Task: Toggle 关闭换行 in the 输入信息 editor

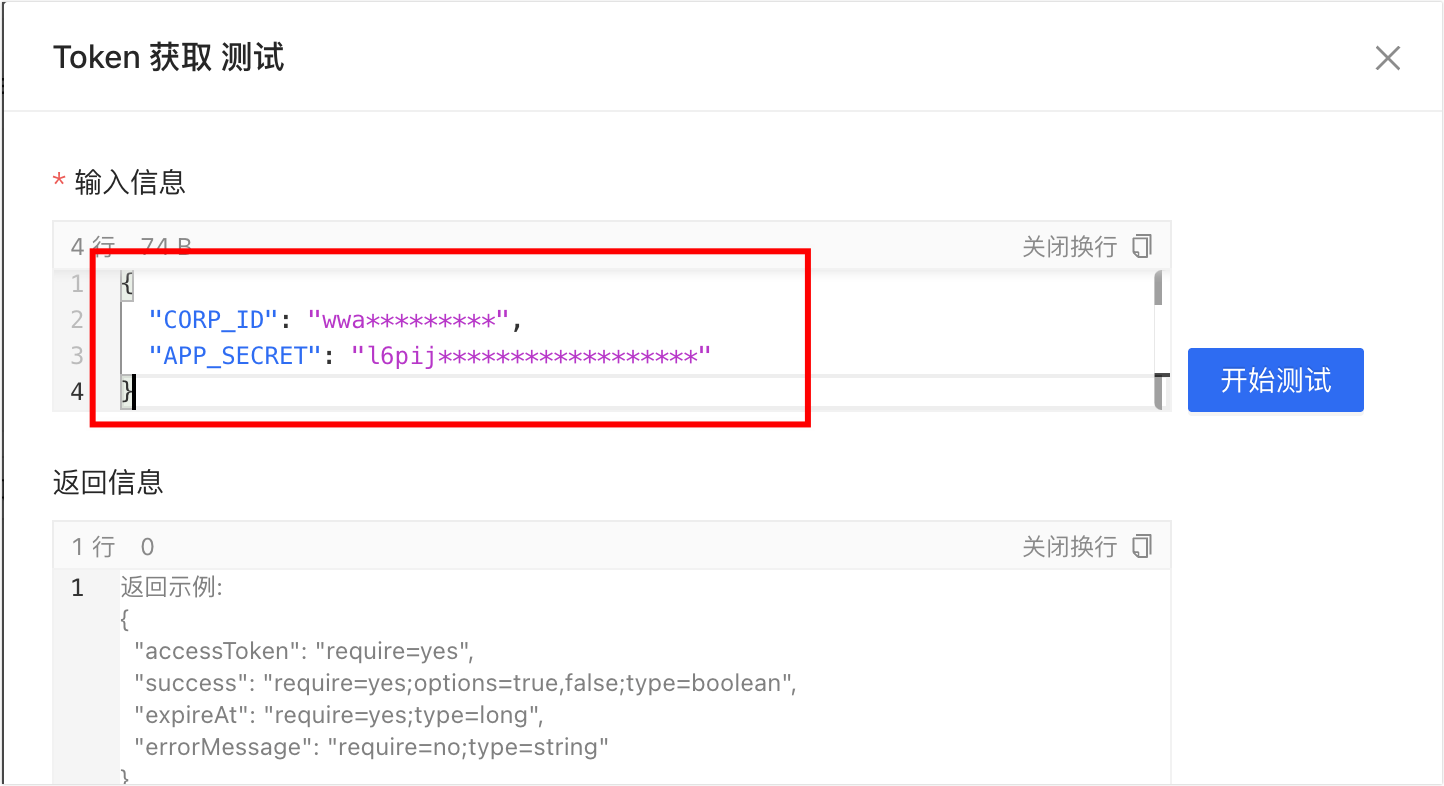Action: (1068, 246)
